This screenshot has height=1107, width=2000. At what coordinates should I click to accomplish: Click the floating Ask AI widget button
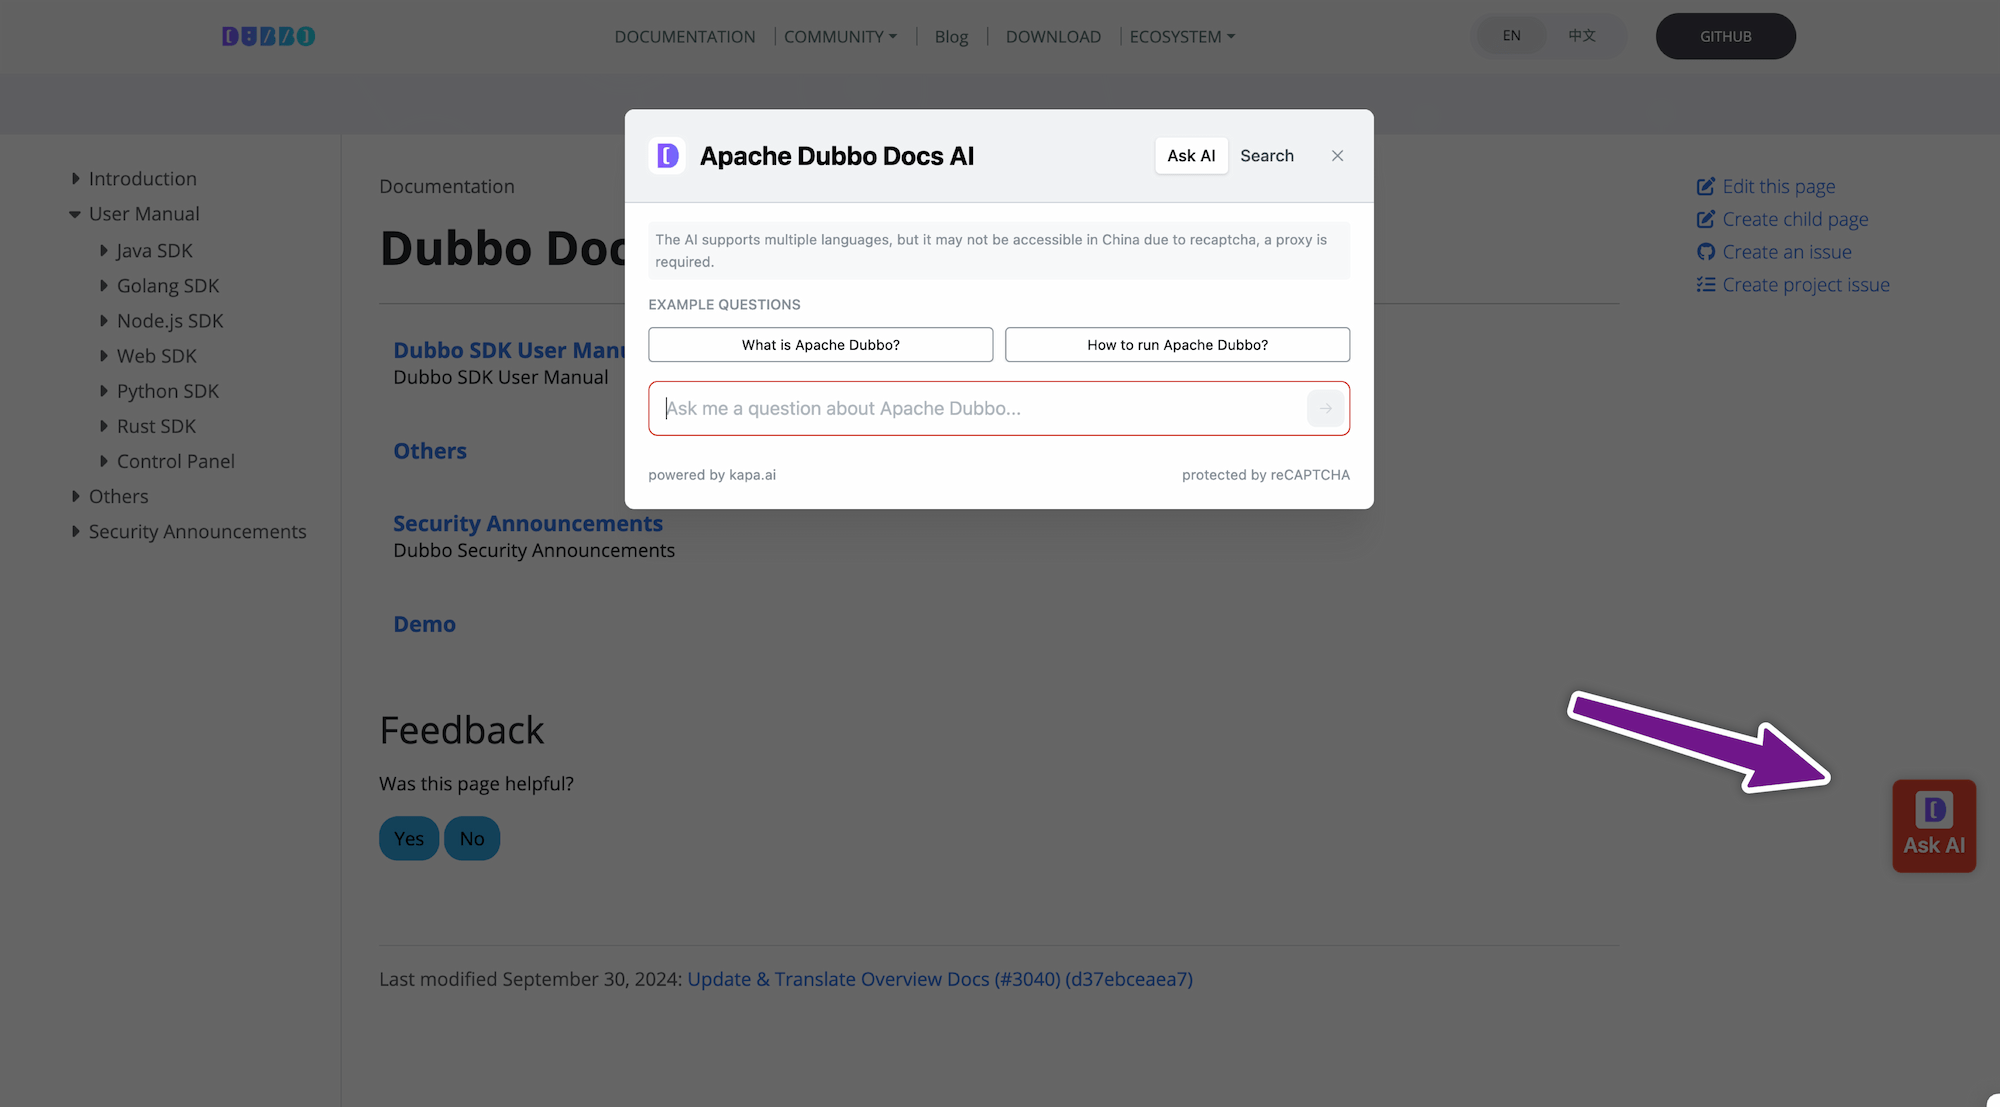pos(1934,826)
